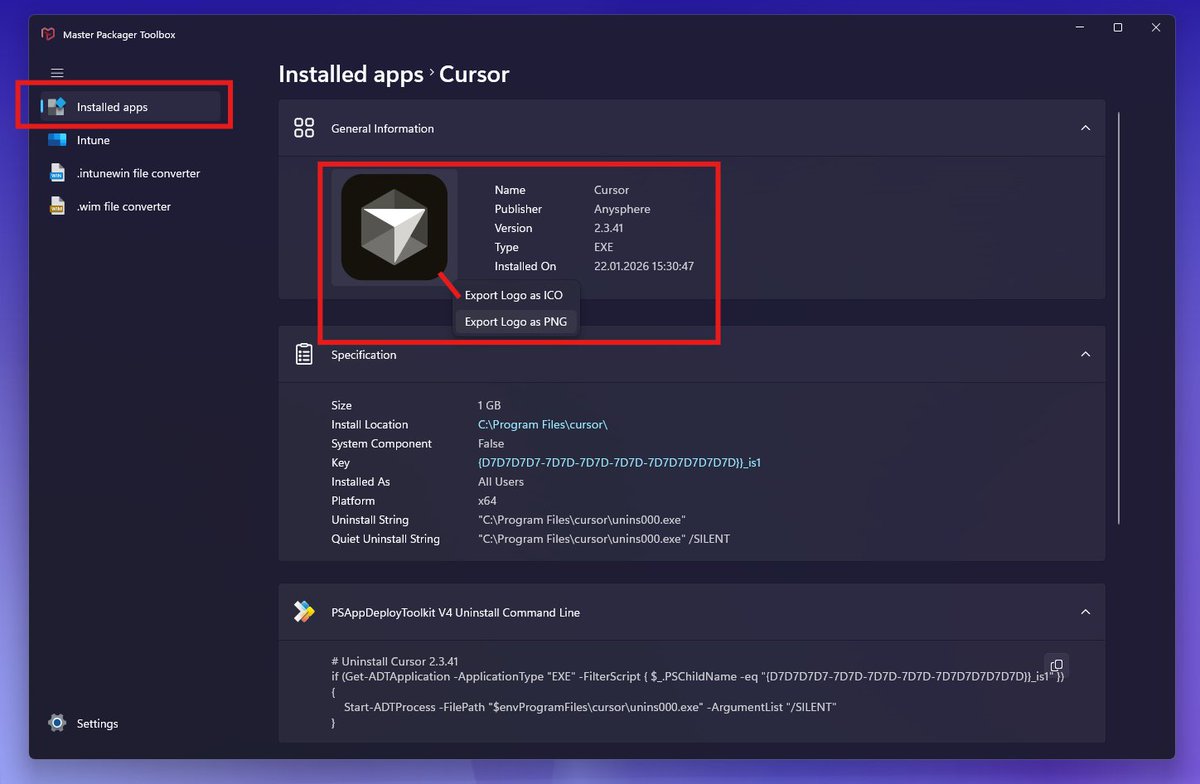The height and width of the screenshot is (784, 1200).
Task: Click the PSAppDeployToolkit section icon
Action: (x=304, y=612)
